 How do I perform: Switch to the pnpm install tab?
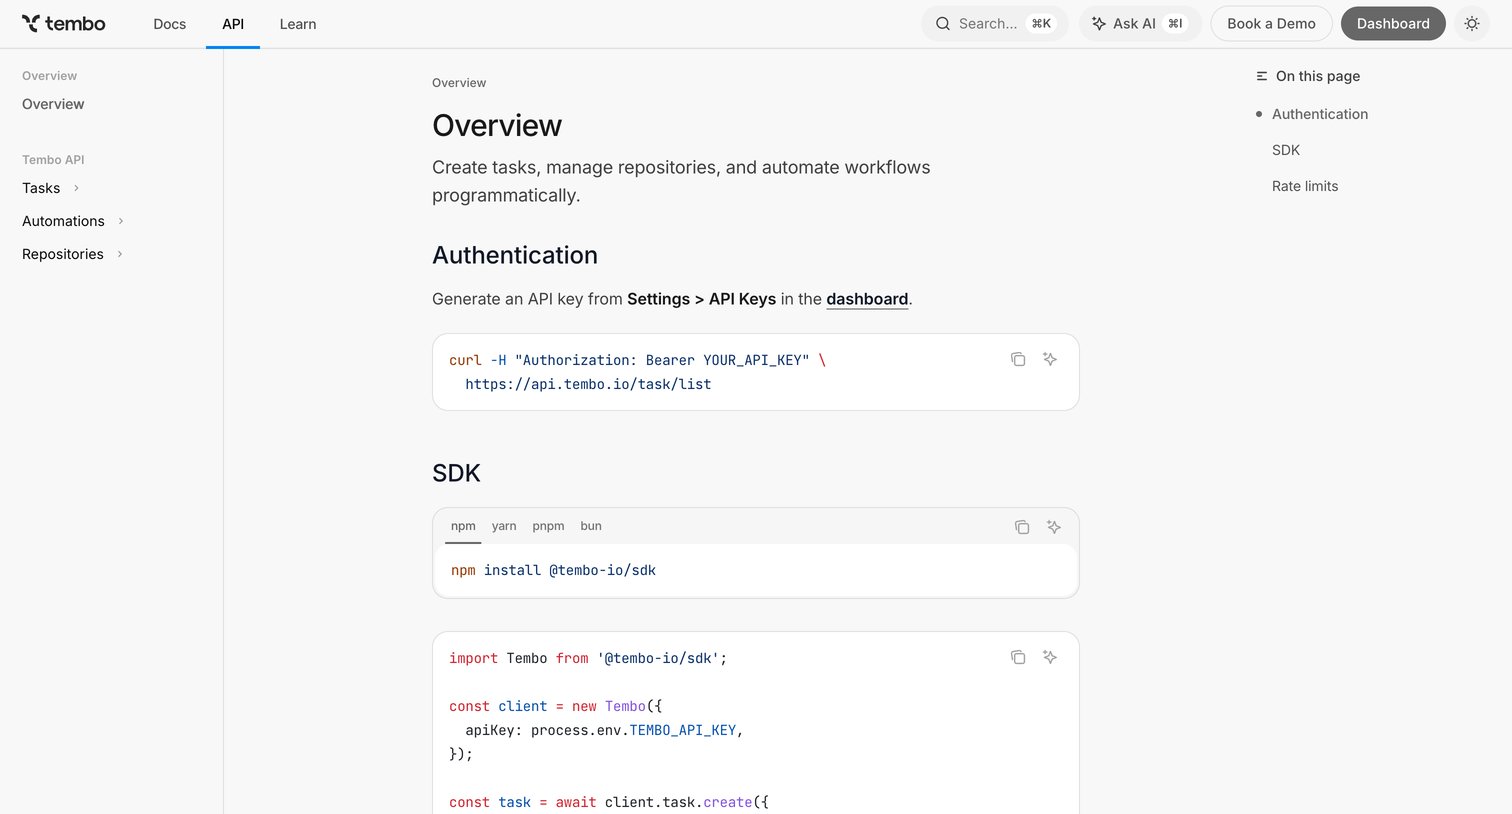pyautogui.click(x=548, y=526)
